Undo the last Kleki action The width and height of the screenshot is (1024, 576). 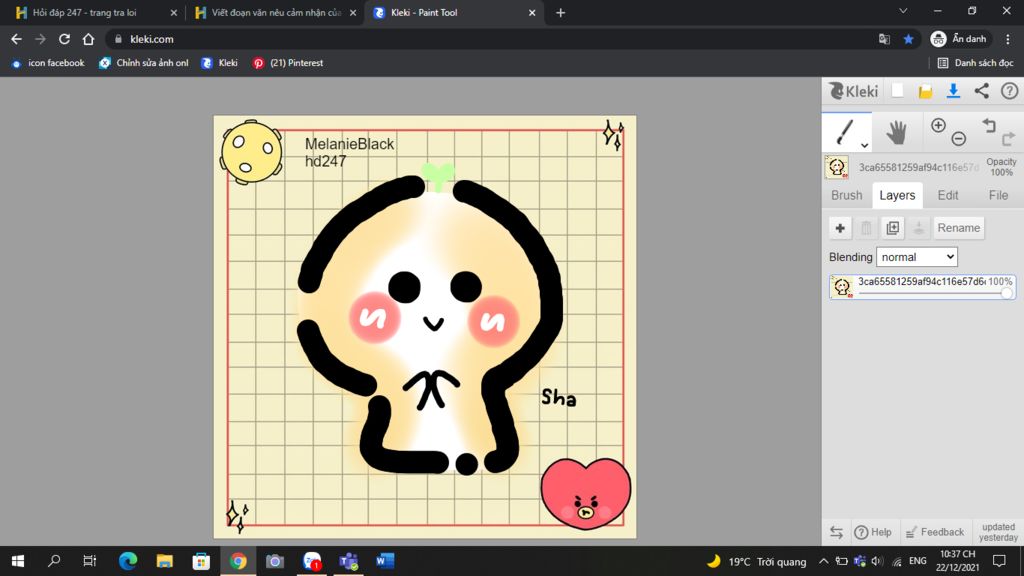(989, 125)
